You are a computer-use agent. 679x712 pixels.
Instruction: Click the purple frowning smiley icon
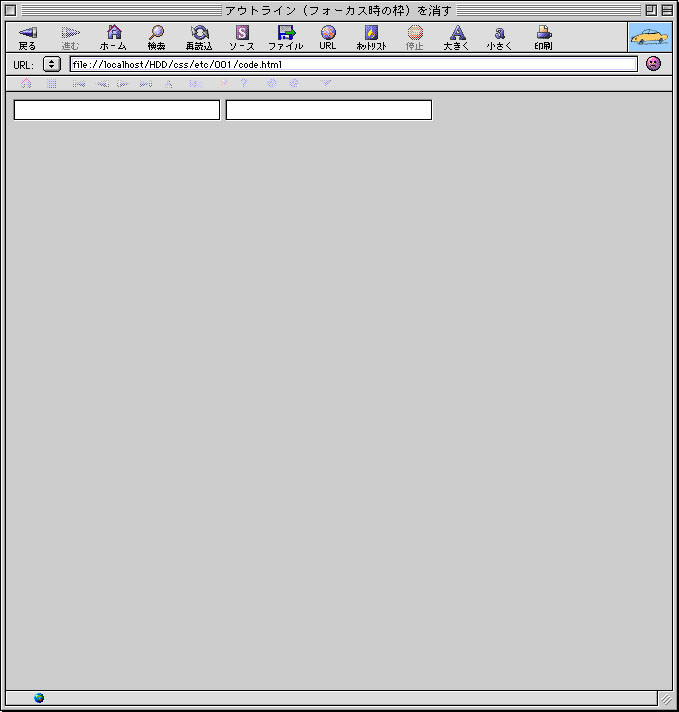coord(654,63)
